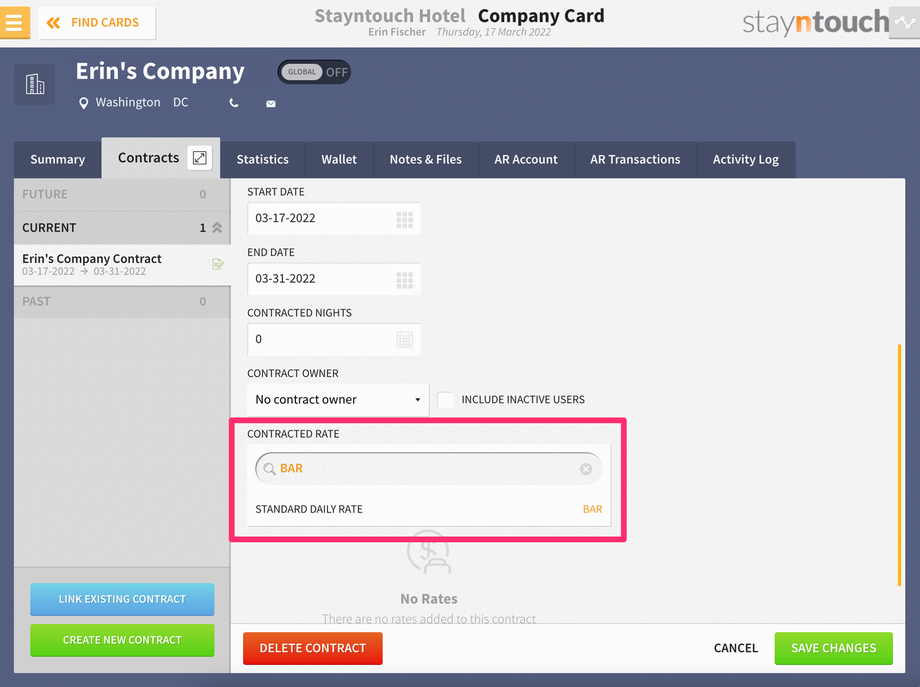The image size is (920, 687).
Task: Open the AR Transactions tab
Action: (635, 160)
